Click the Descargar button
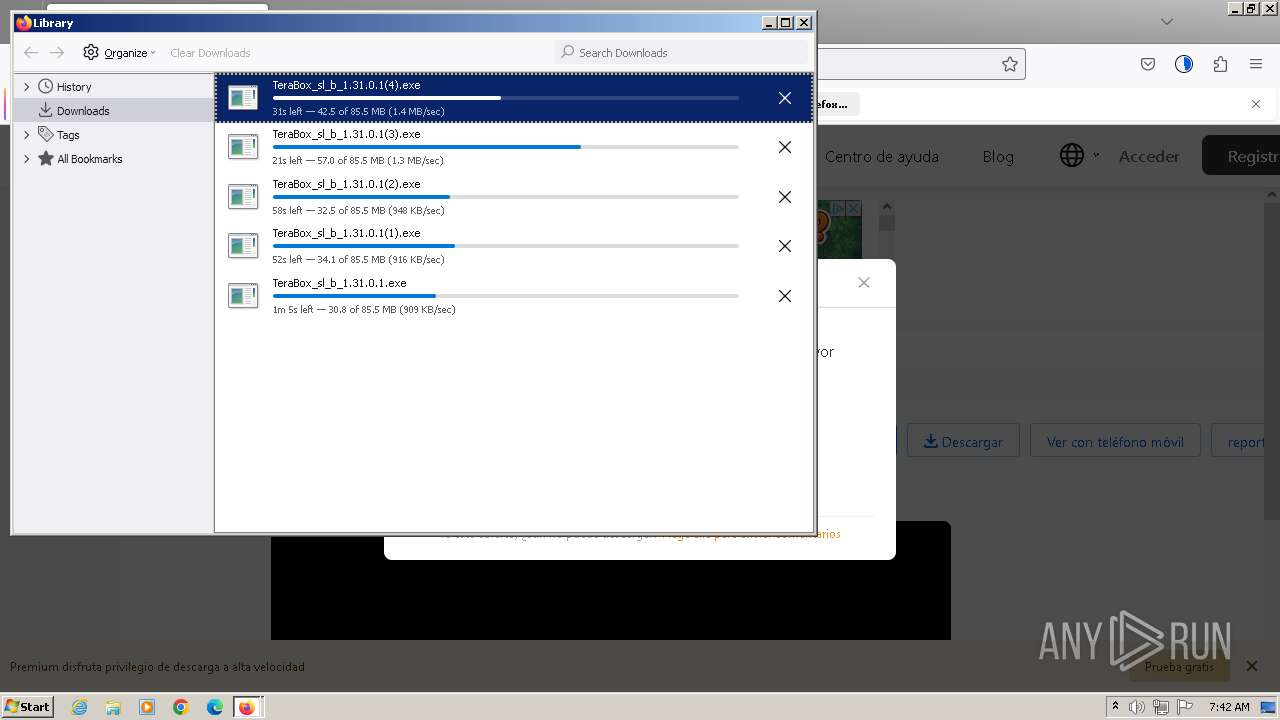This screenshot has height=720, width=1280. coord(963,441)
